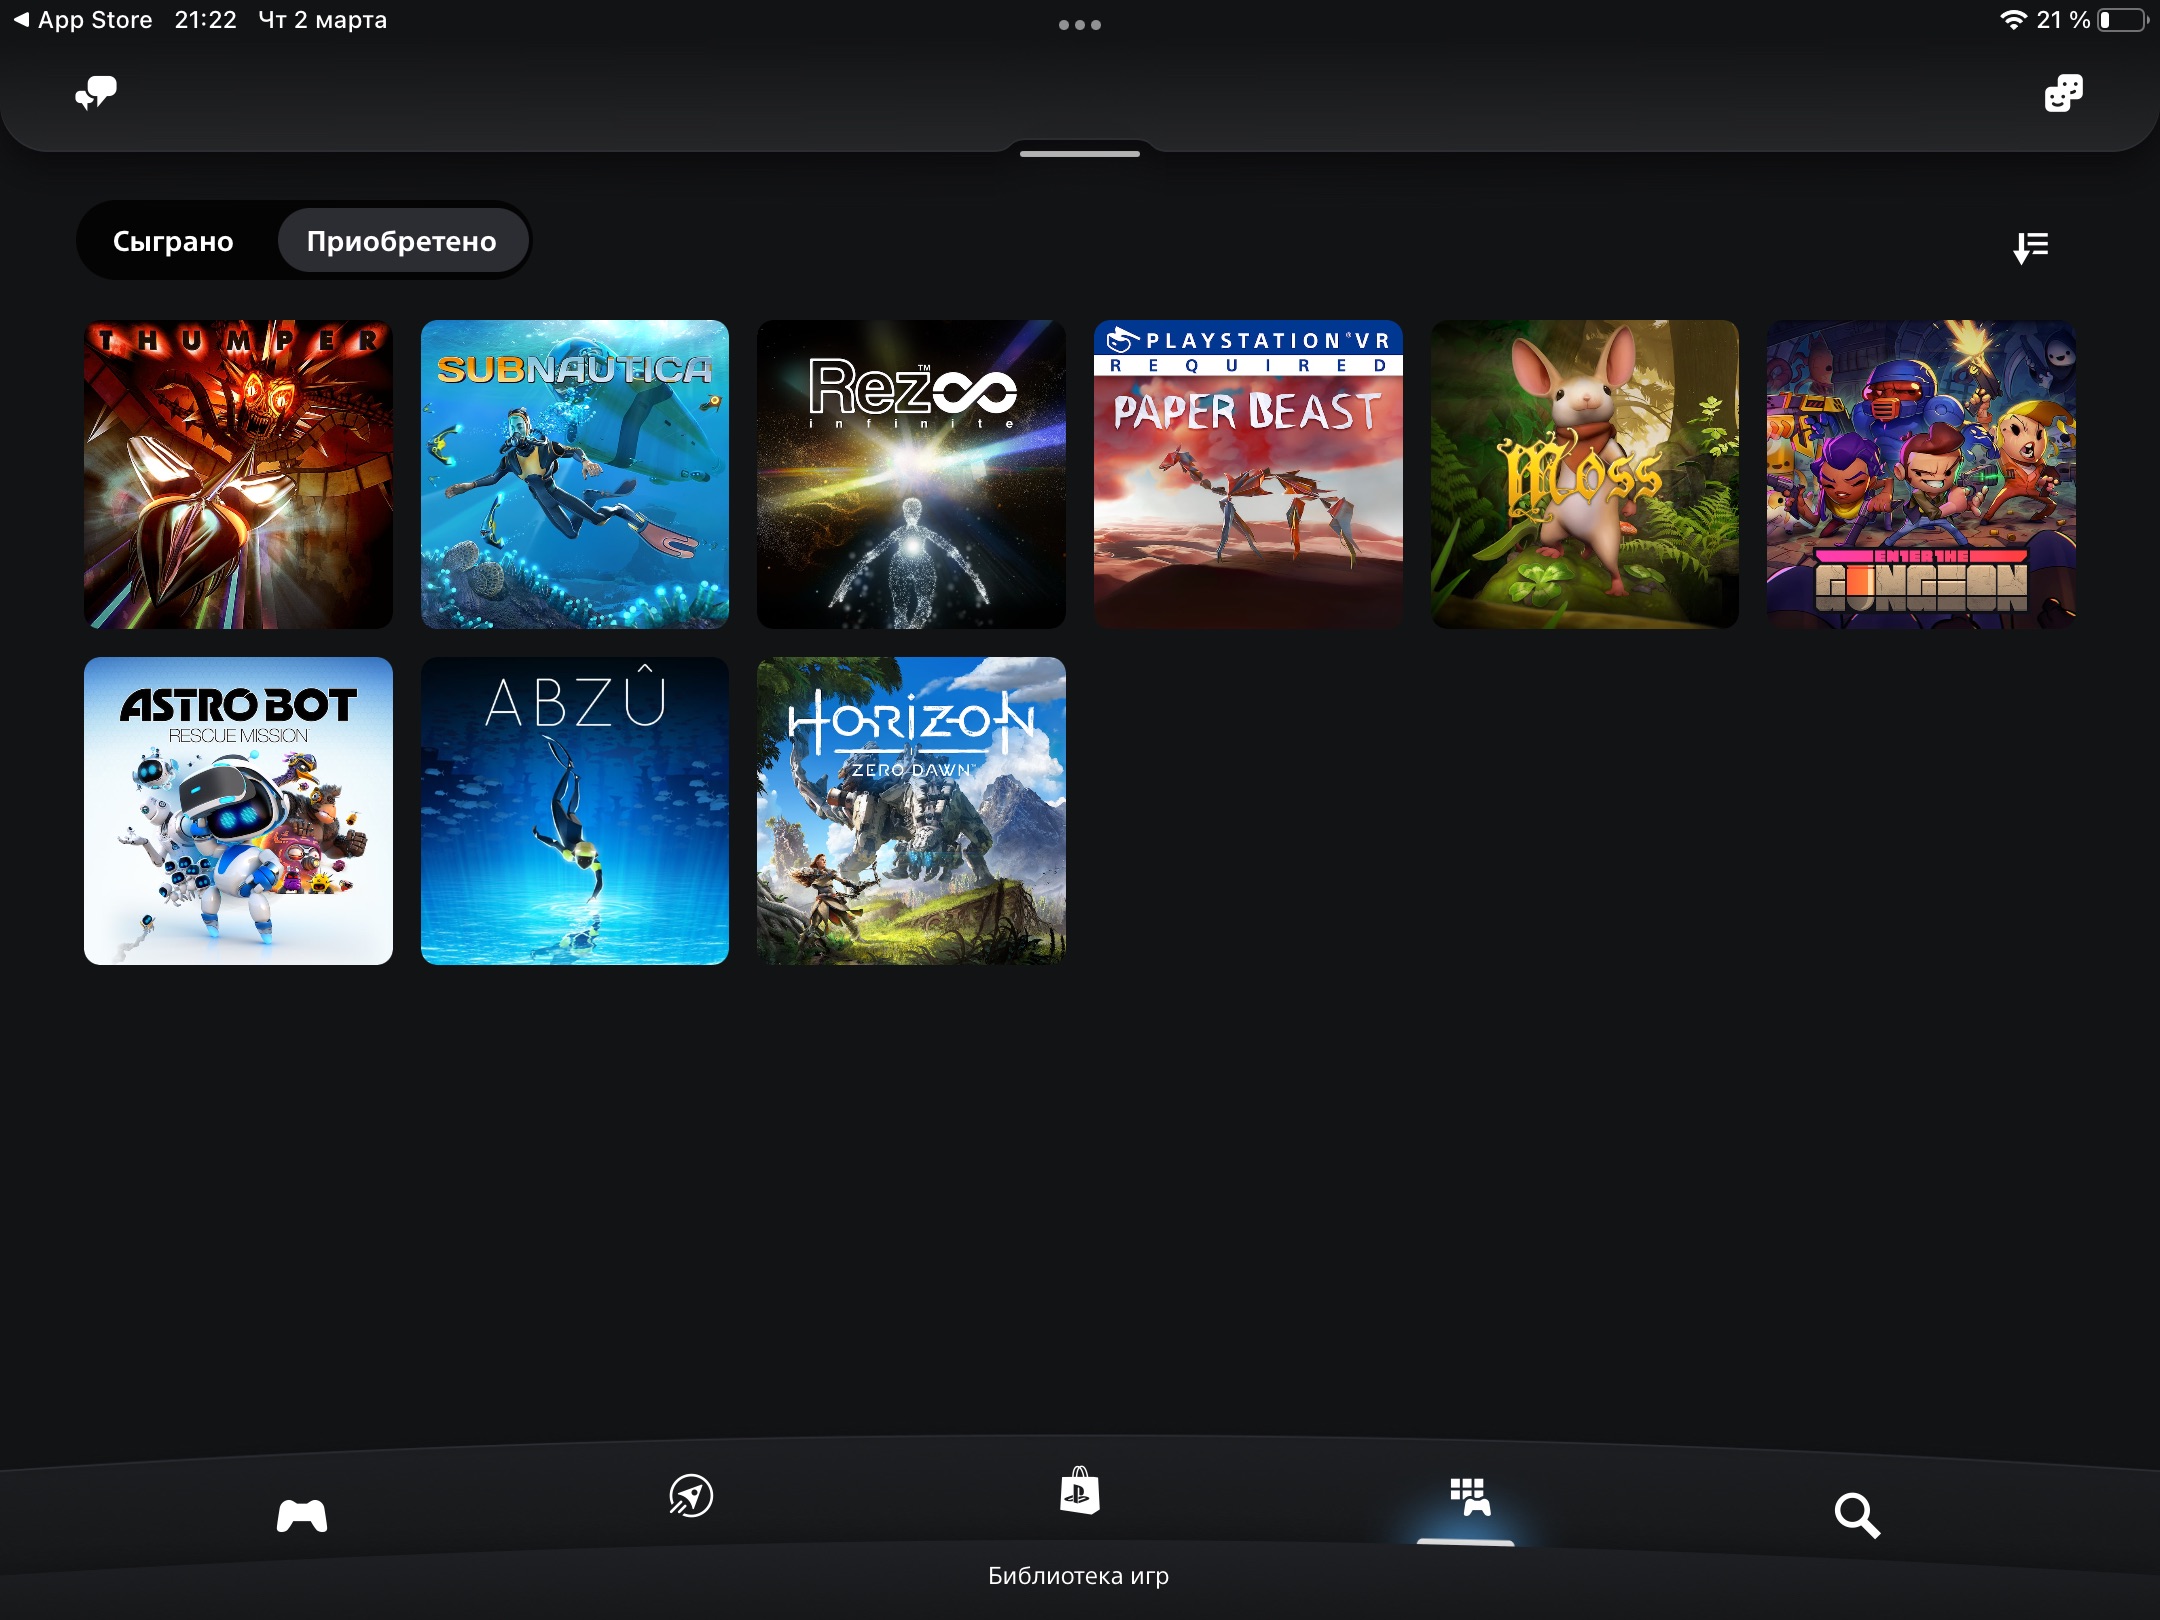Screen dimensions: 2160x1620
Task: Select the Game Library grid icon
Action: pos(1469,1497)
